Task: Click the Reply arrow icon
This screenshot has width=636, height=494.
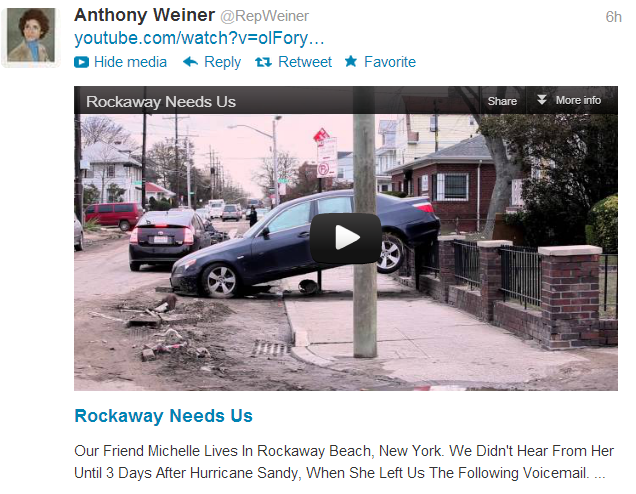Action: pyautogui.click(x=190, y=62)
